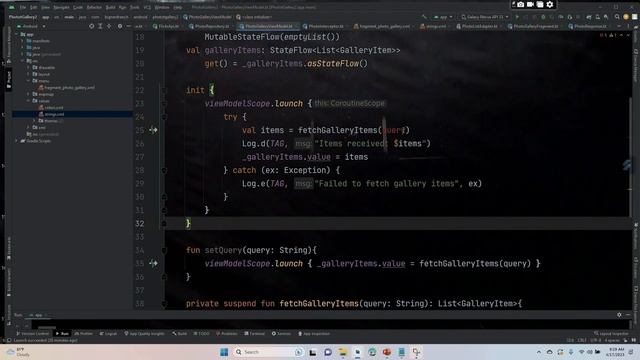This screenshot has width=640, height=360.
Task: Fold the setQuery function at line 34
Action: (x=164, y=250)
